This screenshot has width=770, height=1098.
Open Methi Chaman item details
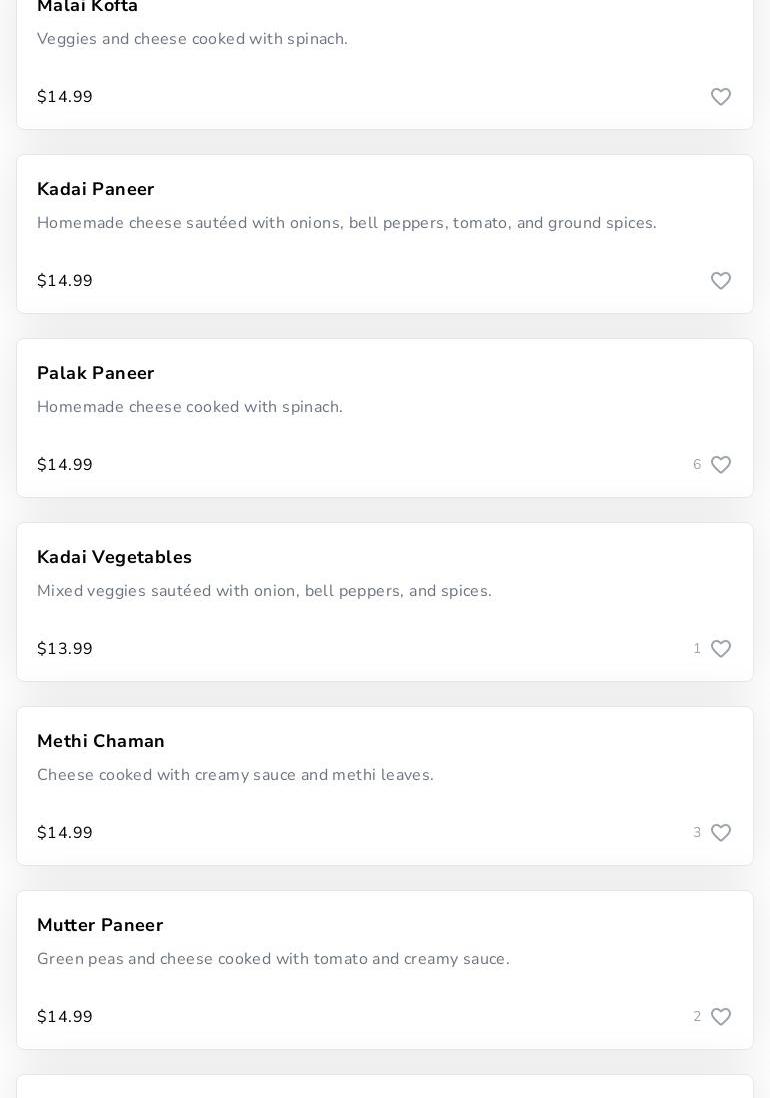tap(101, 741)
